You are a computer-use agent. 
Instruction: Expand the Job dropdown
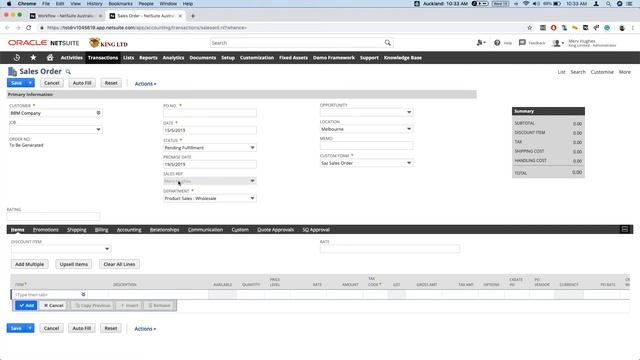(x=98, y=129)
